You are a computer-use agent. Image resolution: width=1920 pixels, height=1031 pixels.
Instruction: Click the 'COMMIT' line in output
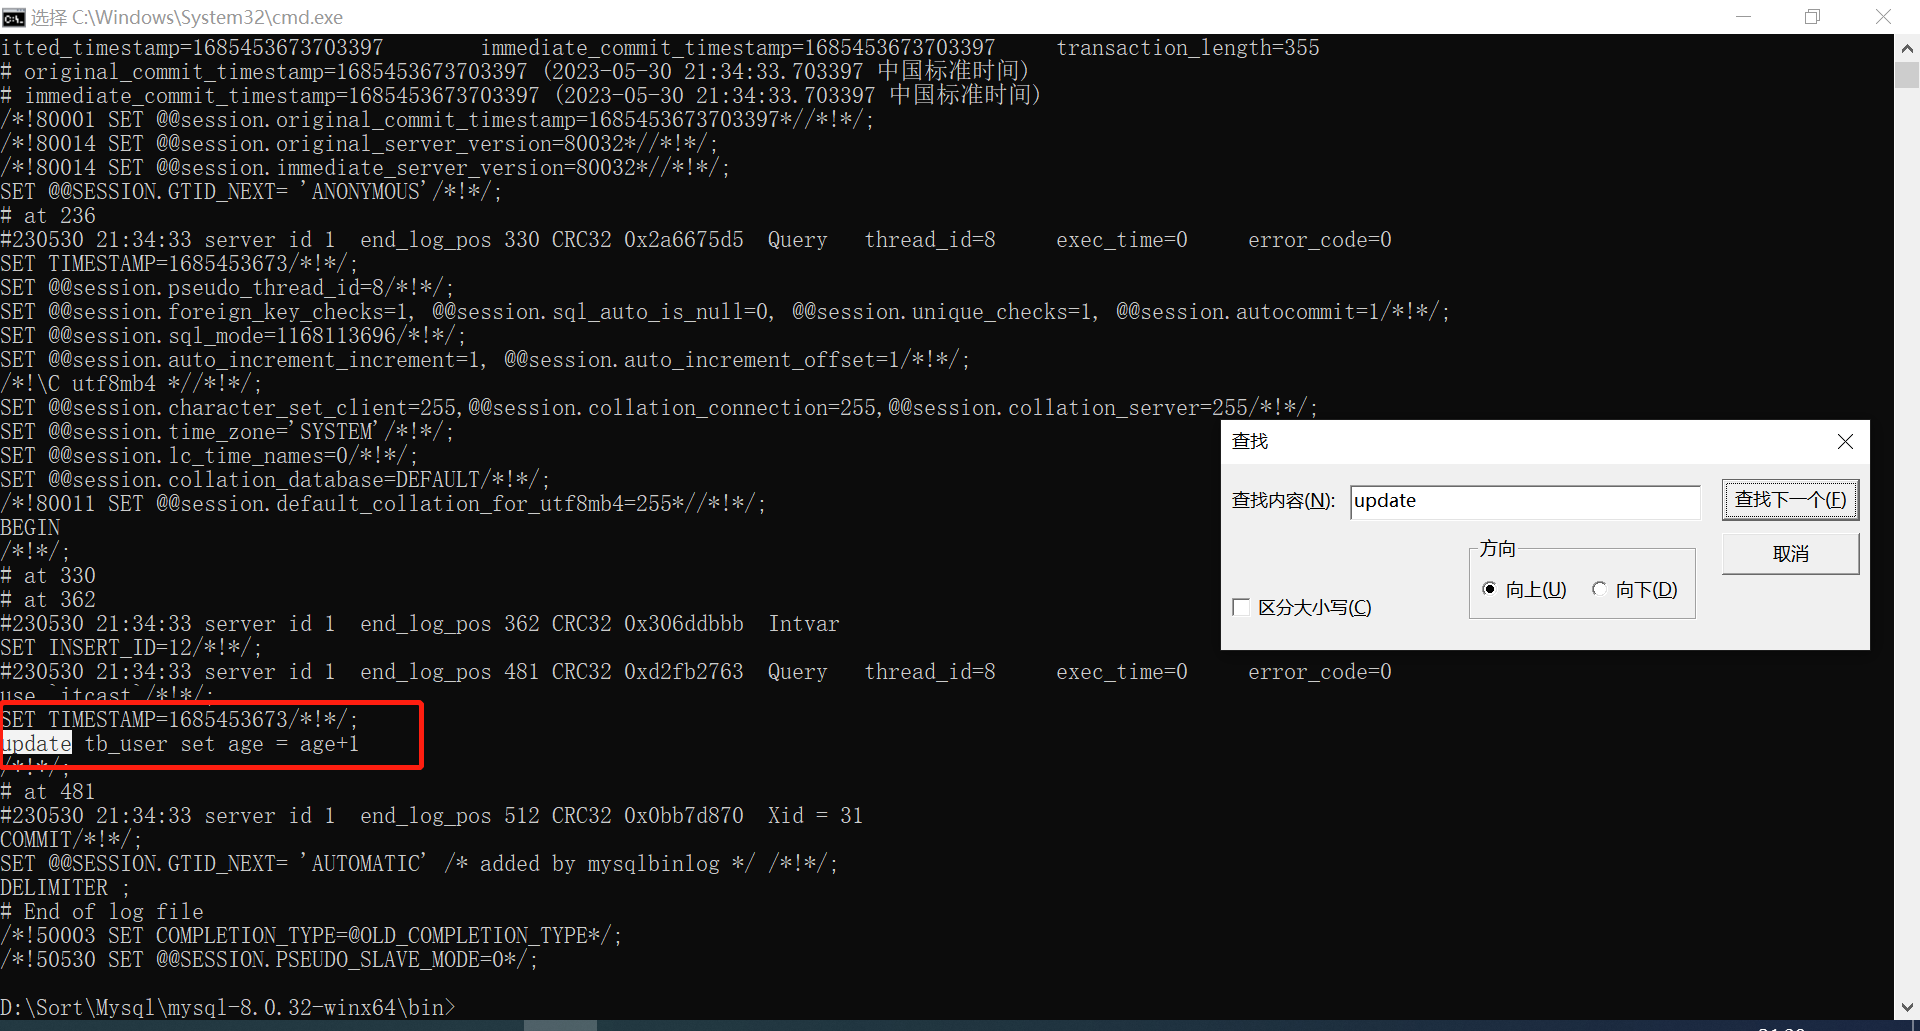click(x=71, y=840)
